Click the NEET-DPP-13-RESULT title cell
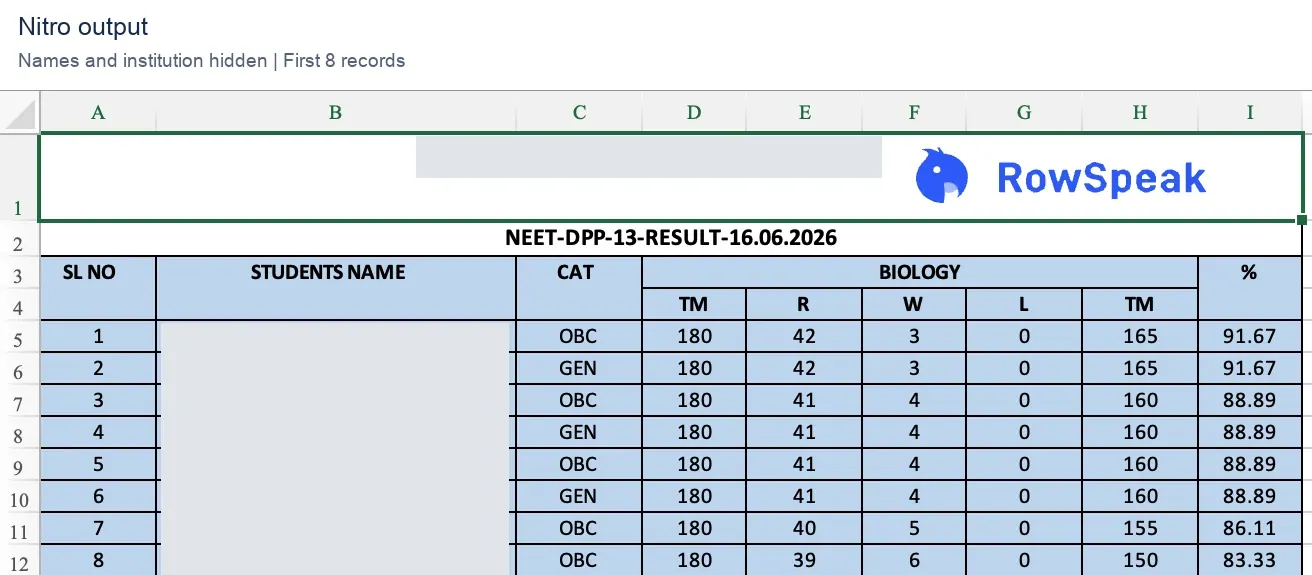Image resolution: width=1312 pixels, height=575 pixels. click(x=671, y=239)
